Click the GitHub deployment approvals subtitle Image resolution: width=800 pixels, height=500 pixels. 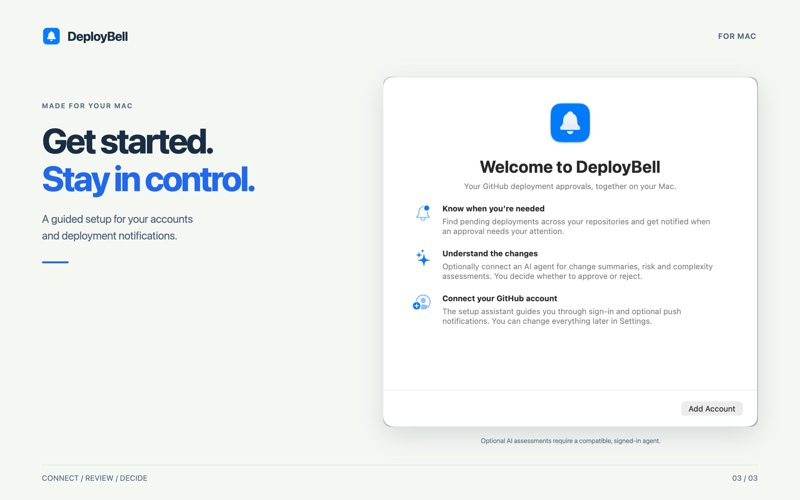point(570,186)
